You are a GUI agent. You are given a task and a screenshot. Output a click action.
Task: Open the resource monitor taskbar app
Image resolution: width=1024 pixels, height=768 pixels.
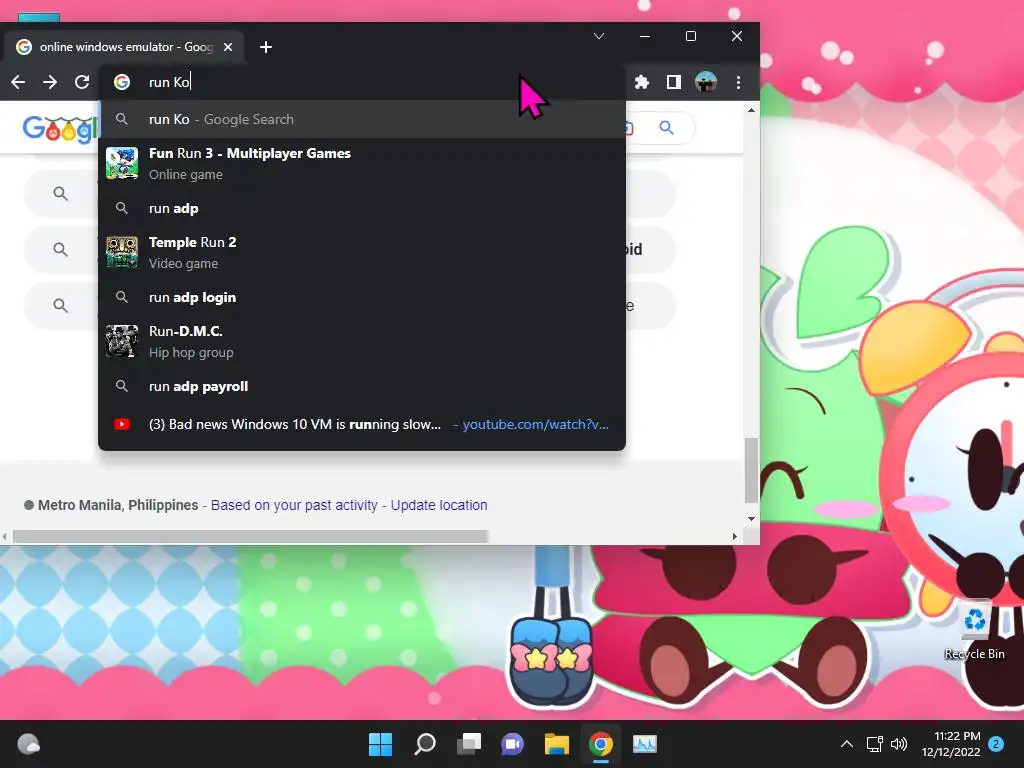click(645, 744)
